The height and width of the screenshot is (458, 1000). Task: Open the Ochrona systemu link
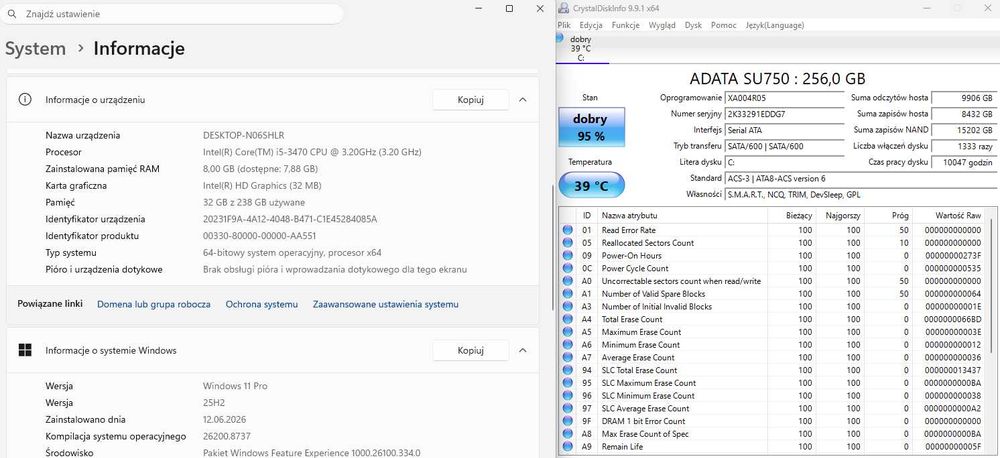click(261, 304)
